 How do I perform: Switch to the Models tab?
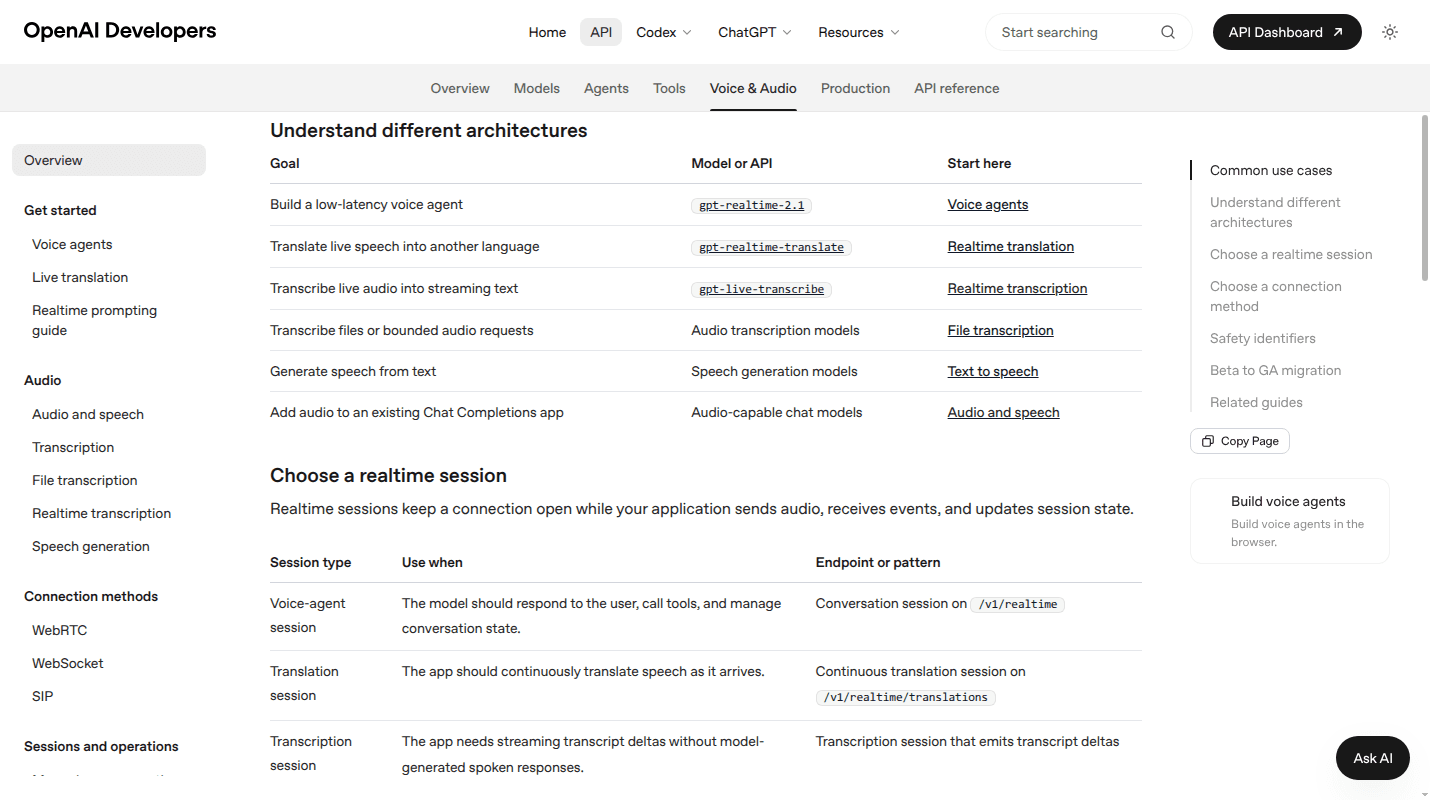pyautogui.click(x=537, y=88)
